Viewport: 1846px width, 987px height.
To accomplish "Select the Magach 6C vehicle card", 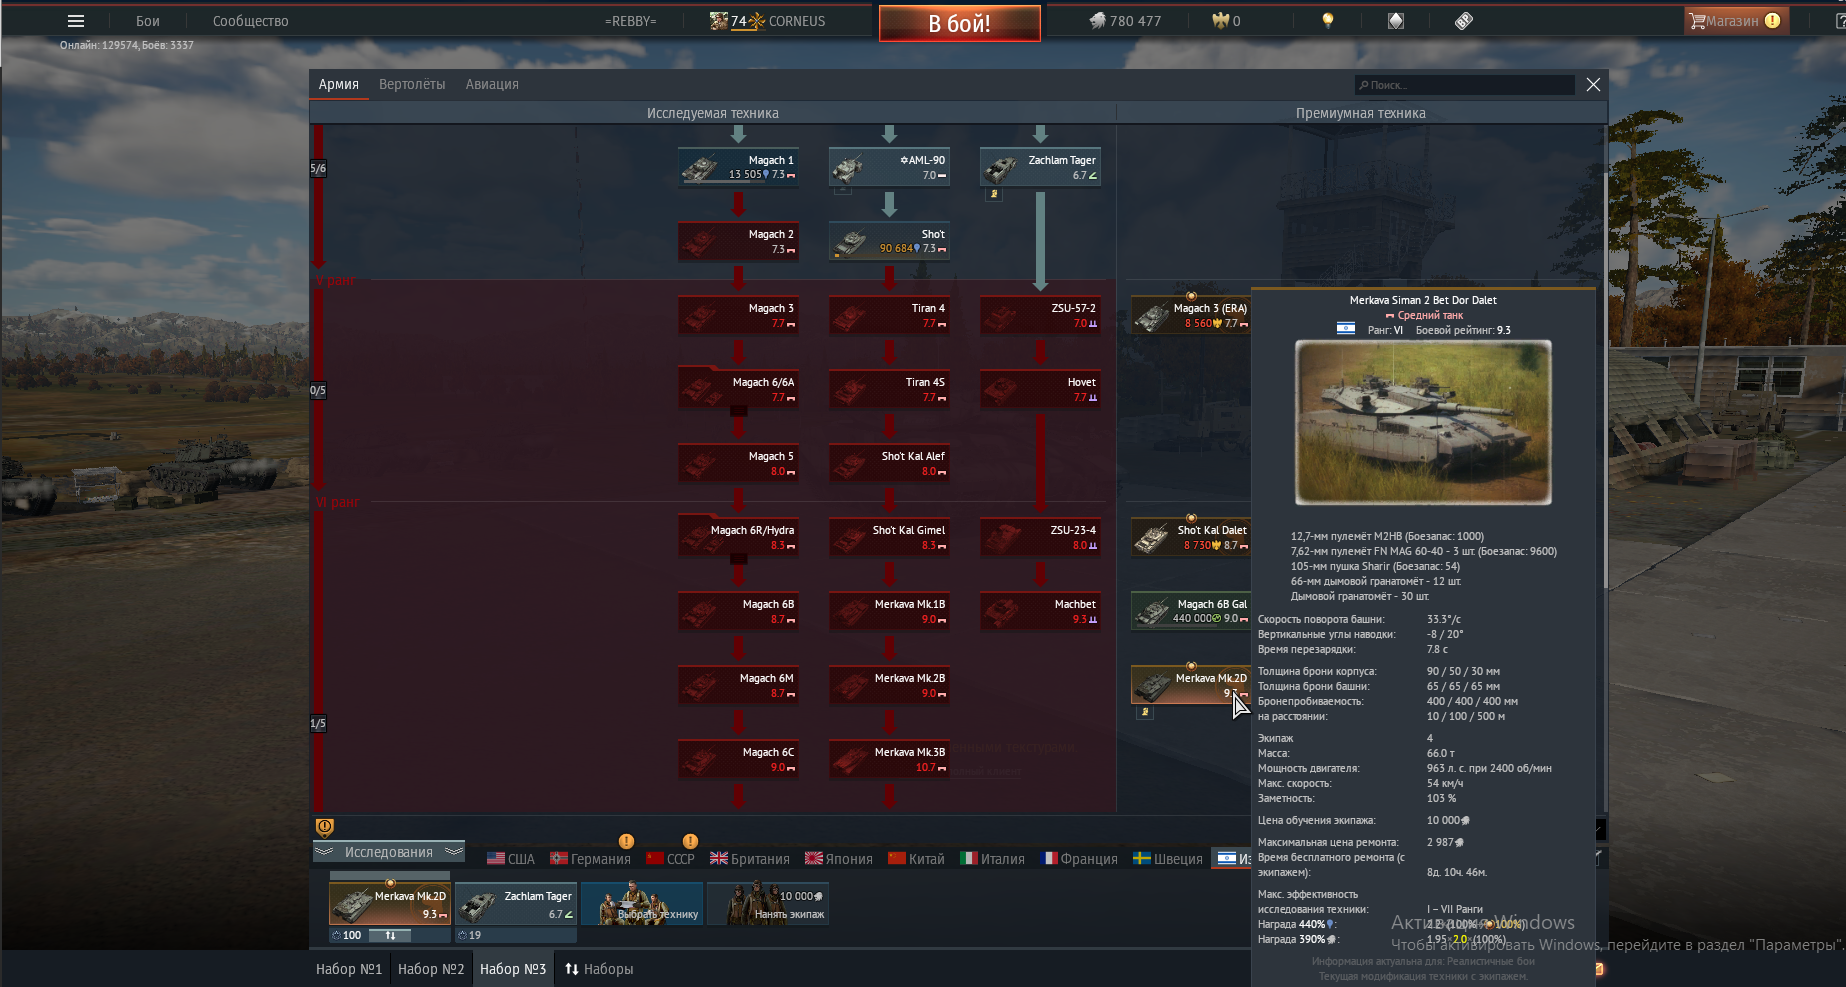I will click(738, 759).
